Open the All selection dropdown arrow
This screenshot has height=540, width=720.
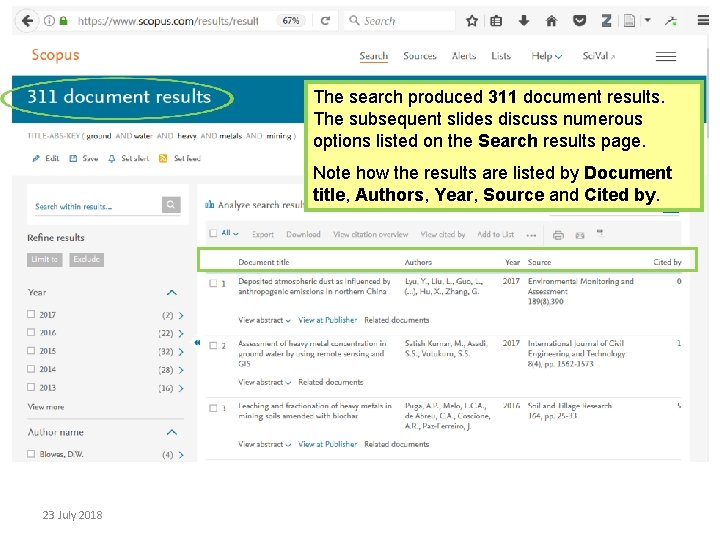236,234
